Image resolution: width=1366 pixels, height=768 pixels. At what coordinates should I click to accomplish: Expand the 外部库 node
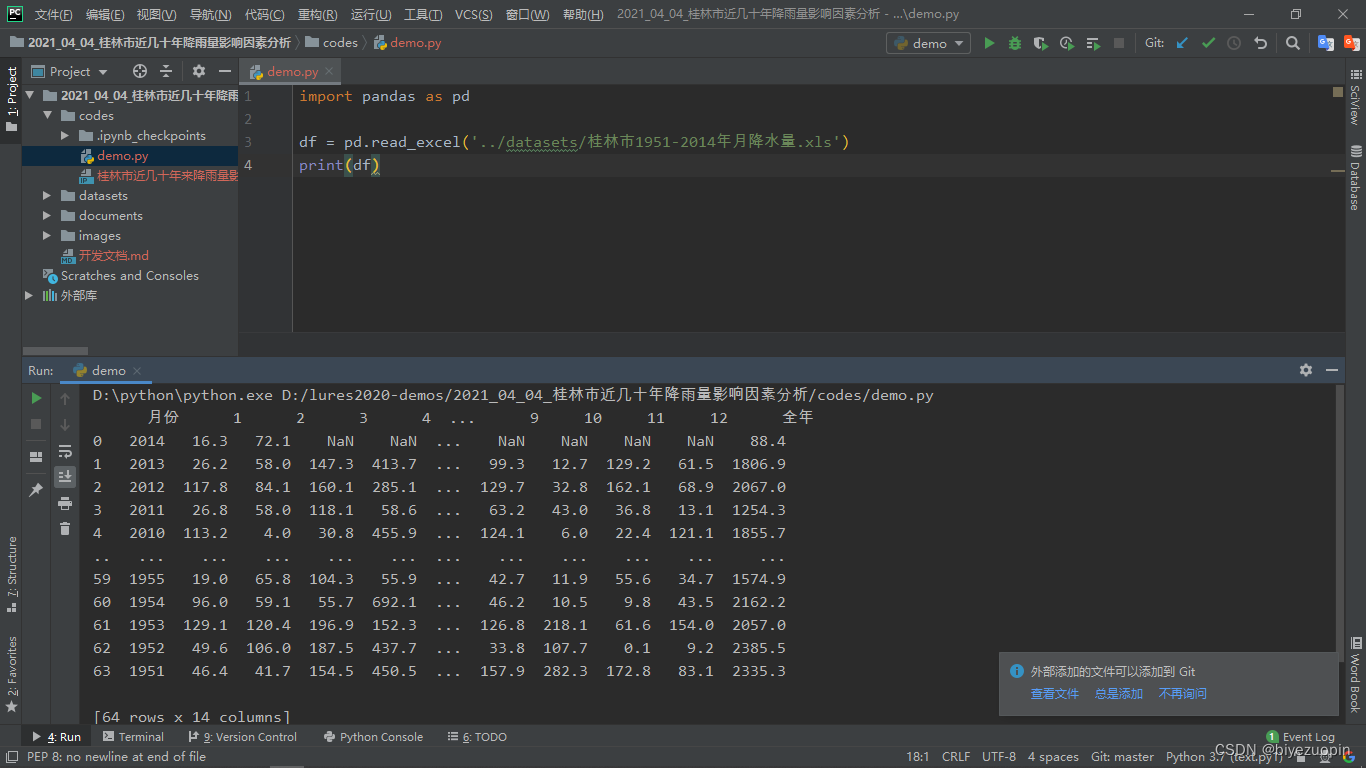tap(30, 296)
